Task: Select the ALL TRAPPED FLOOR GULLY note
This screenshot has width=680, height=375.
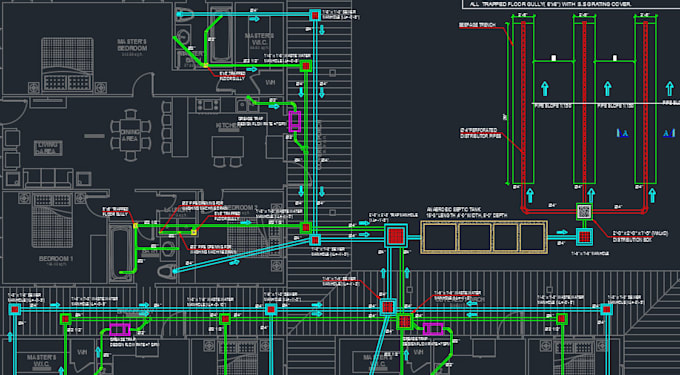Action: coord(551,4)
